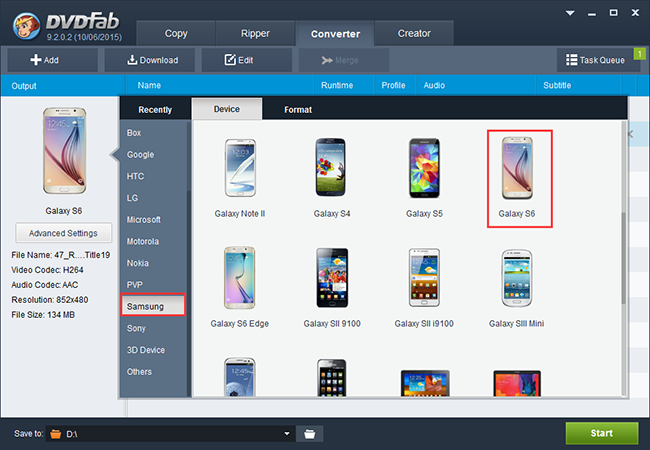Click the Task Queue count badge

(640, 54)
